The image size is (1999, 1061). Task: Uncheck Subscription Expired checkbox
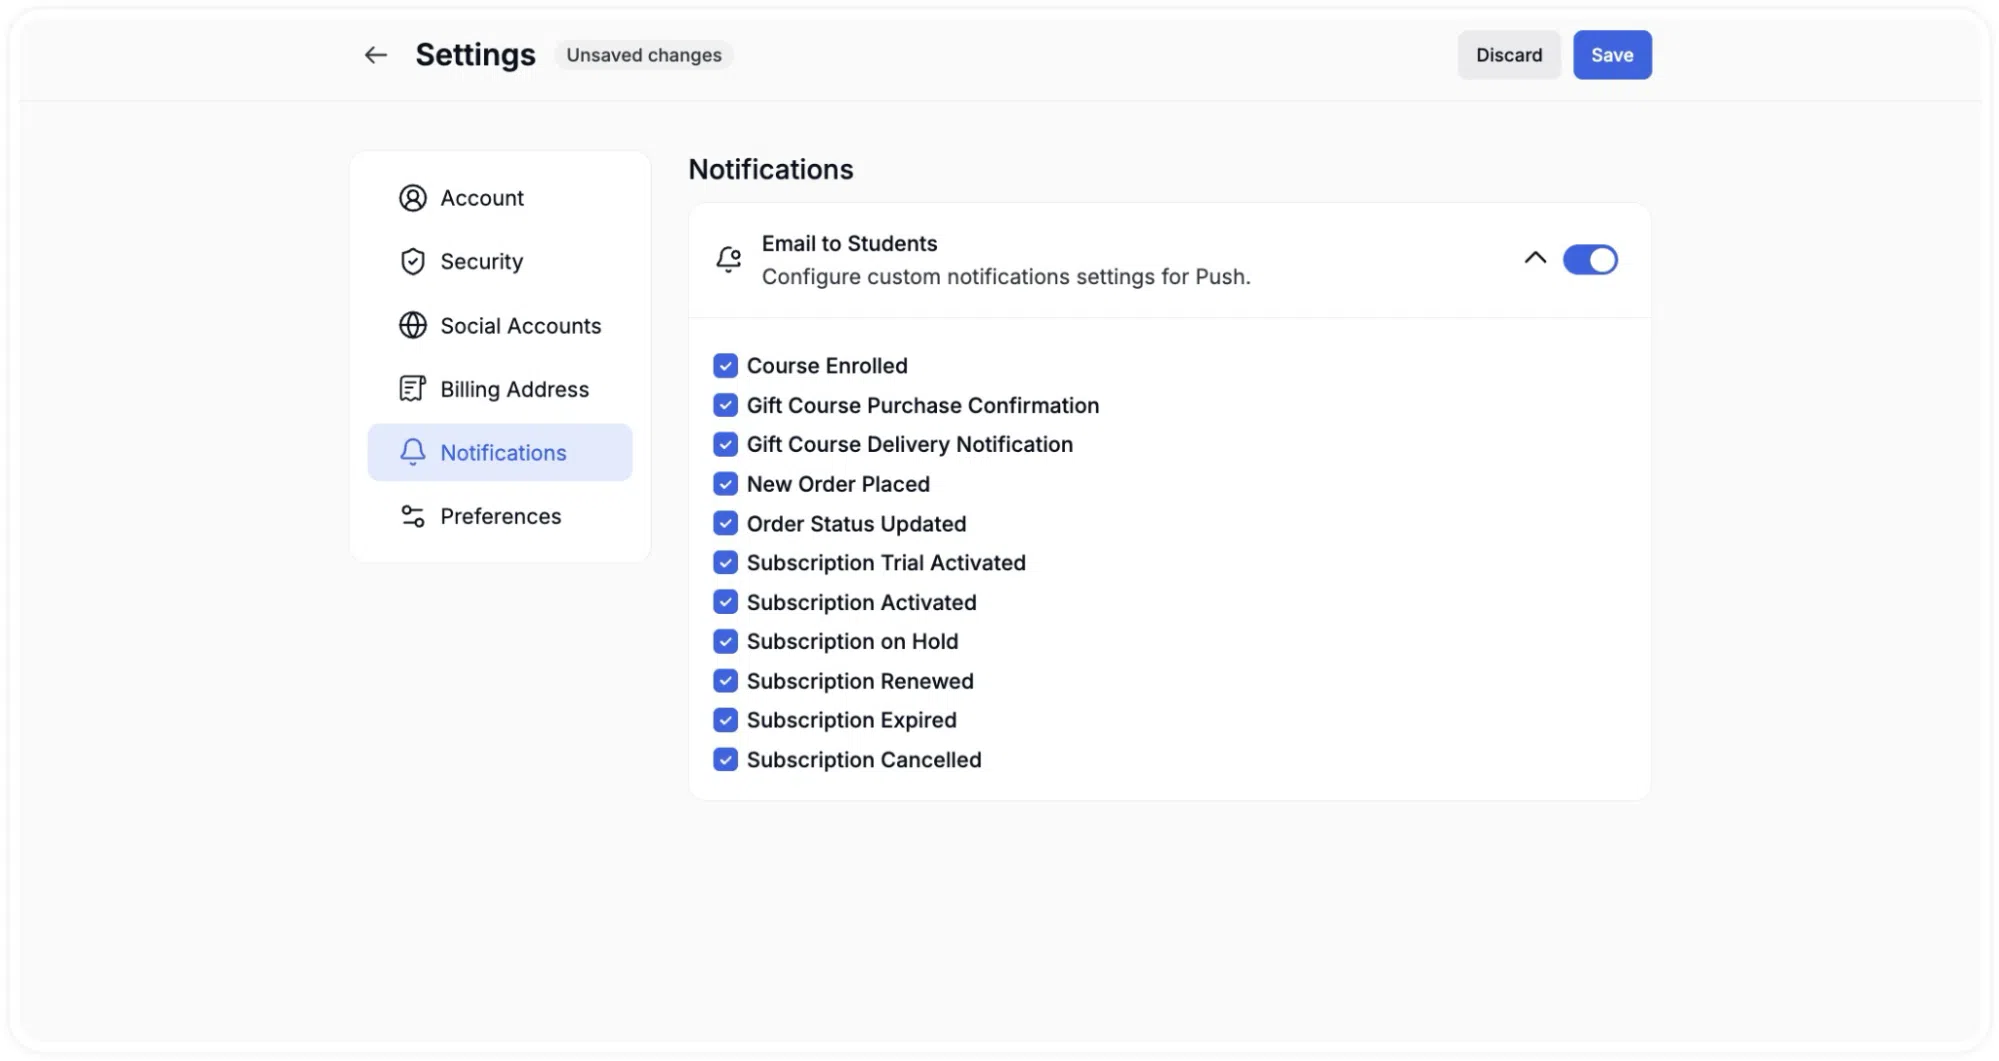pos(725,720)
